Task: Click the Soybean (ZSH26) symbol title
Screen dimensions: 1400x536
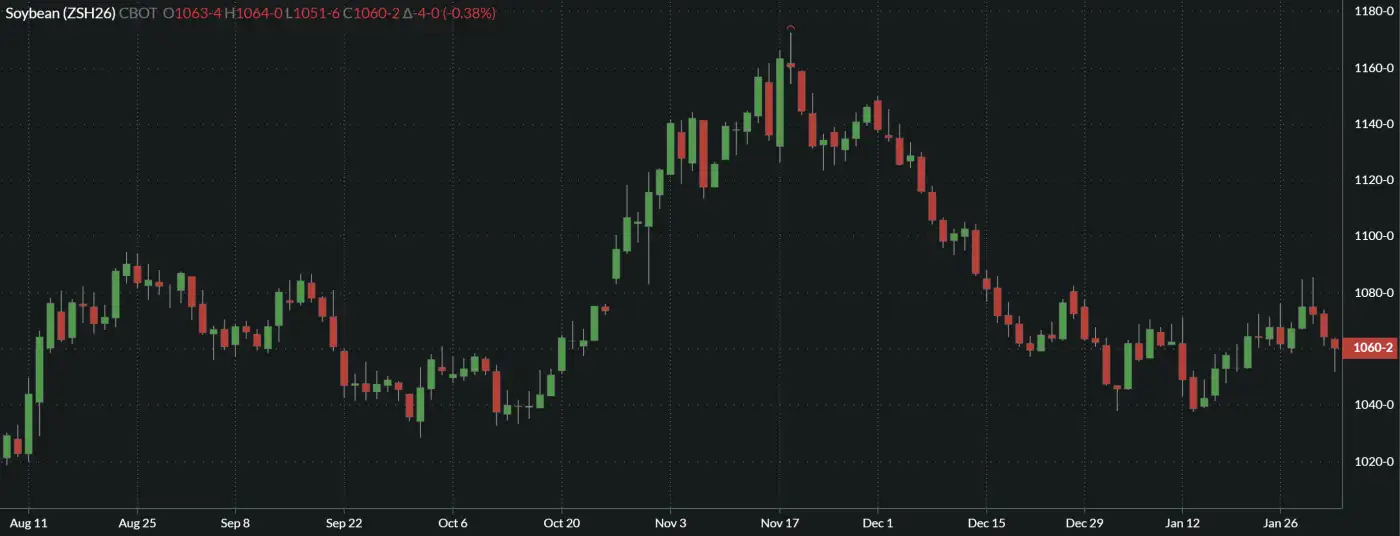Action: click(59, 13)
